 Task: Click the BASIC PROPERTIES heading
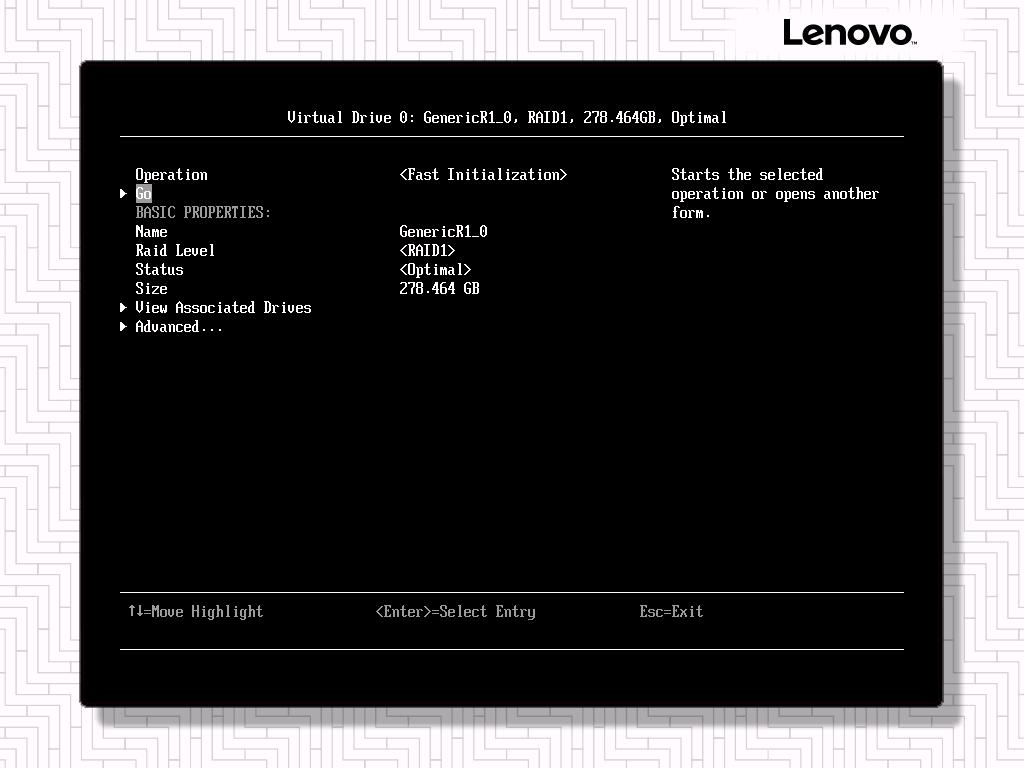click(x=203, y=213)
